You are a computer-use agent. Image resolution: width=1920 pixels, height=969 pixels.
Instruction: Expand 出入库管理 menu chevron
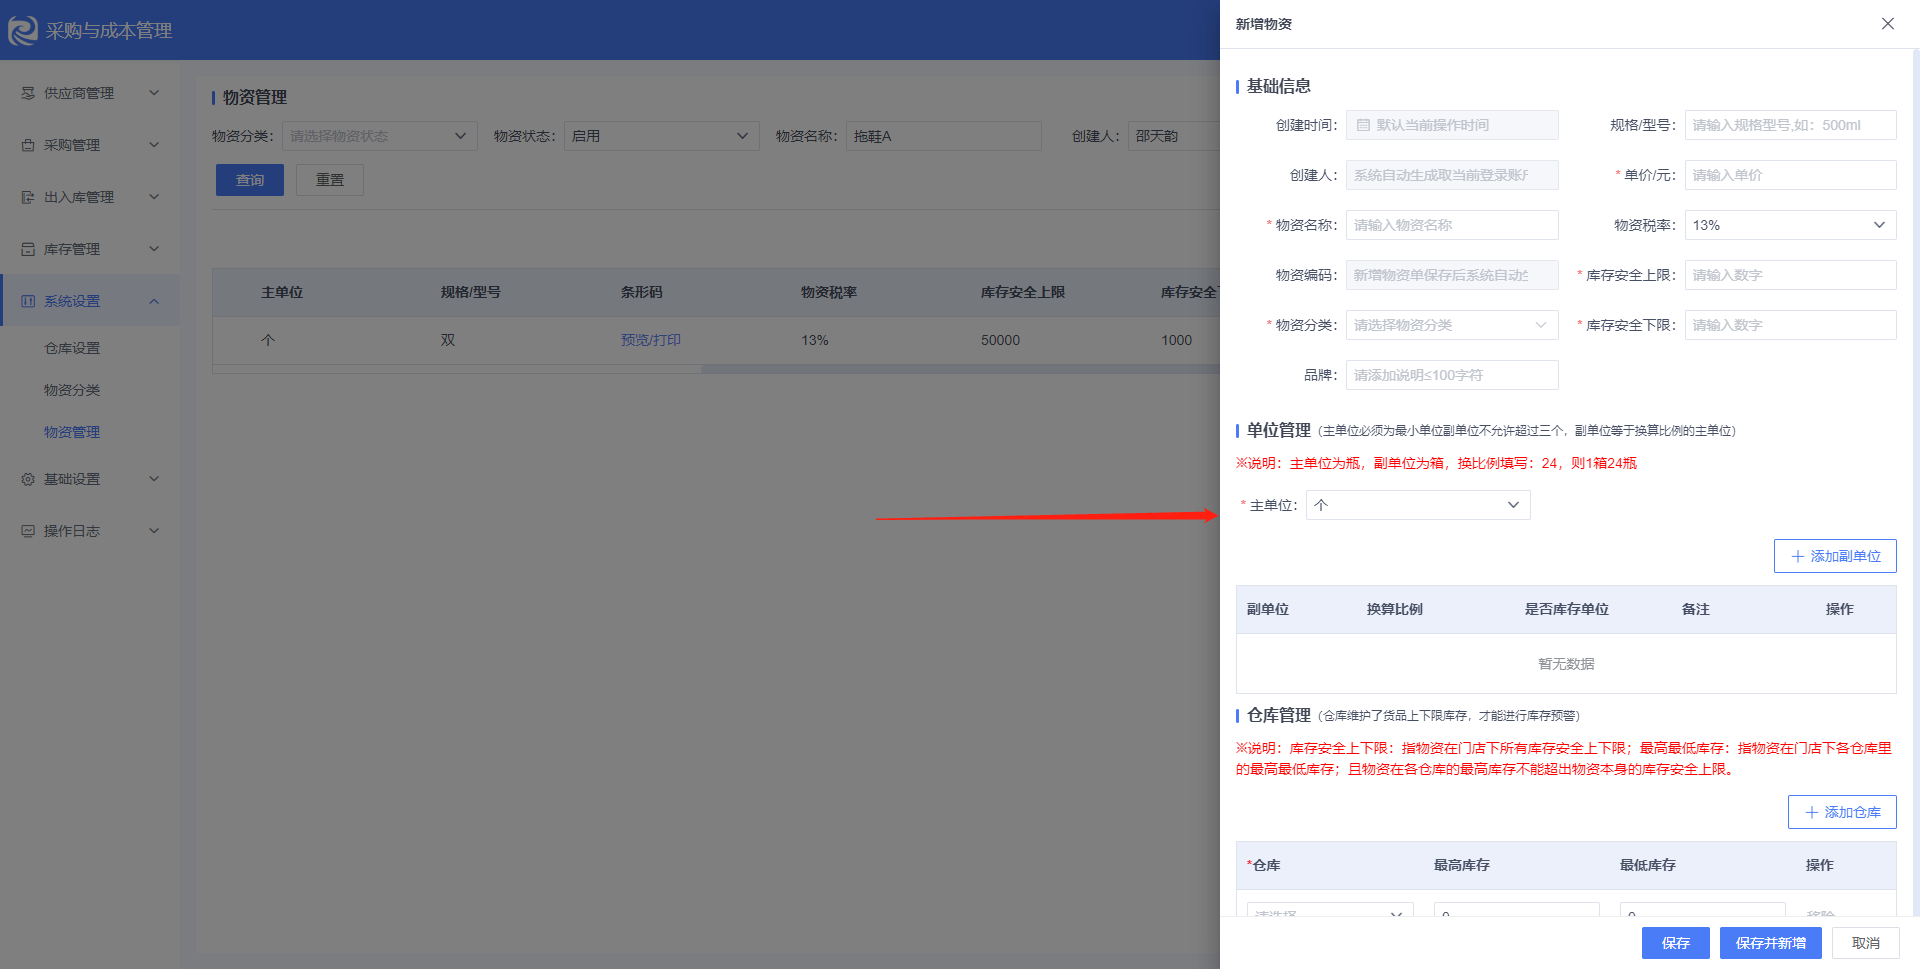tap(154, 197)
